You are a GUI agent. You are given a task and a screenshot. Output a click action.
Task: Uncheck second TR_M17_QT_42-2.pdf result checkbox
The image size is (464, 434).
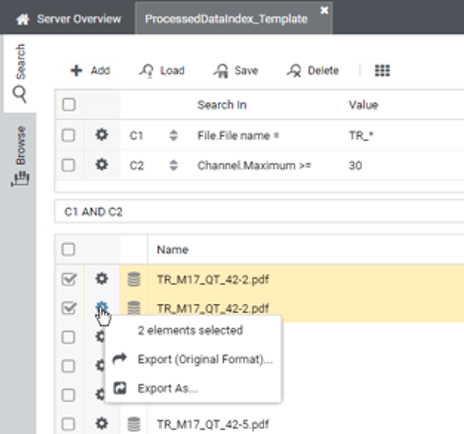click(69, 308)
